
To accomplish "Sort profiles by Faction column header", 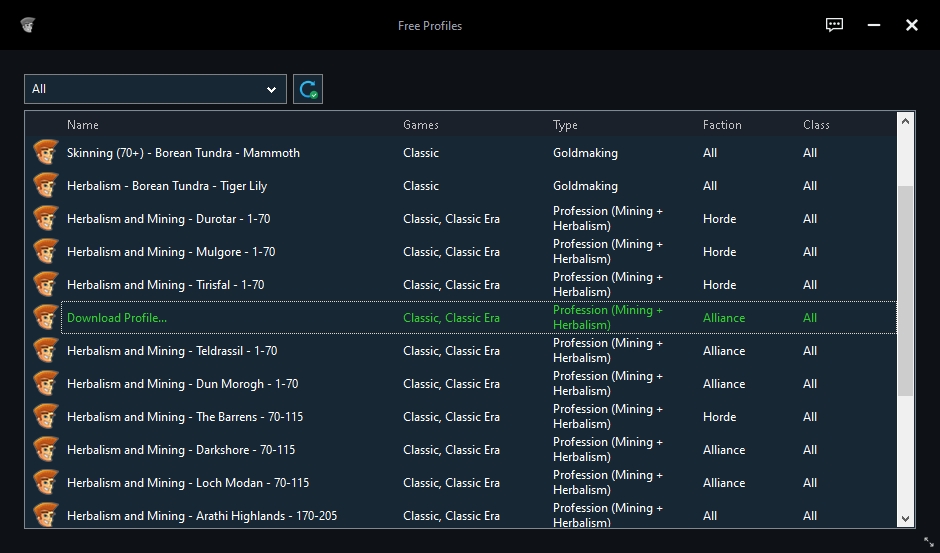I will point(722,125).
